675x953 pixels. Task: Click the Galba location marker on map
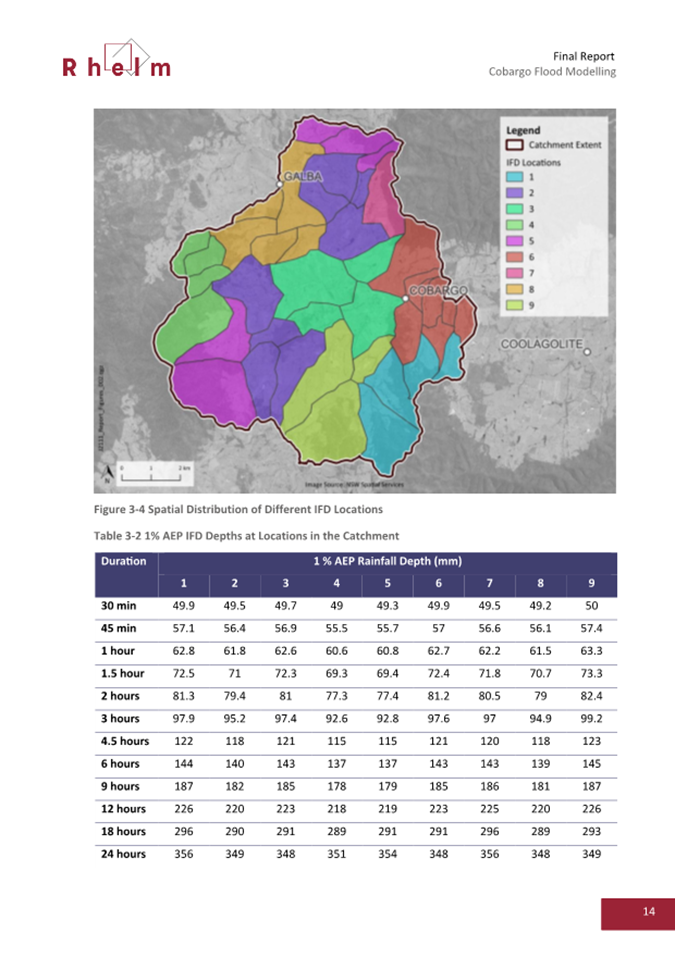pos(281,184)
